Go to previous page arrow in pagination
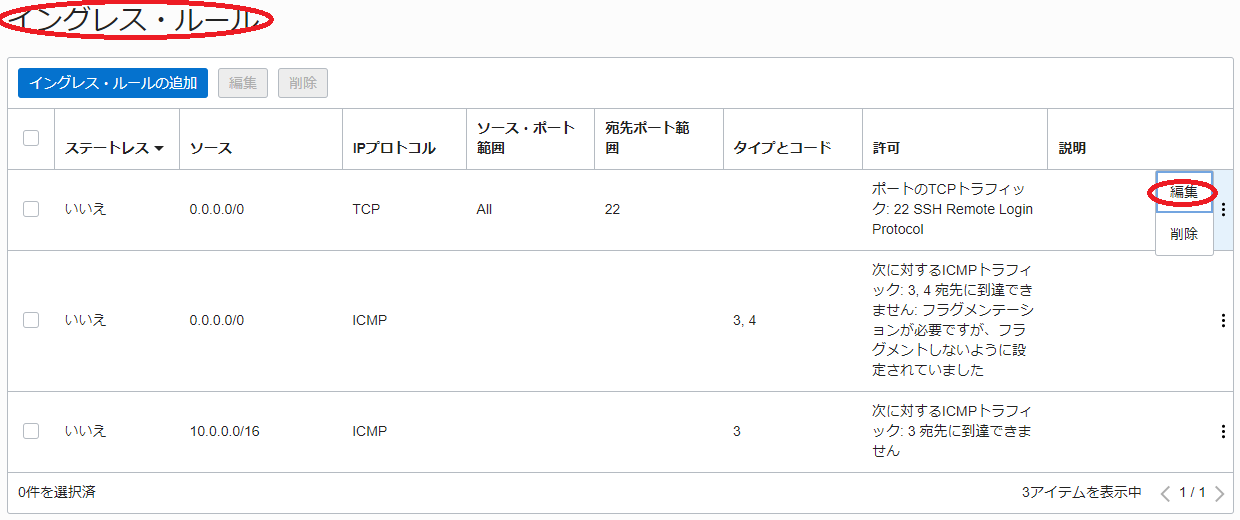 (1165, 493)
